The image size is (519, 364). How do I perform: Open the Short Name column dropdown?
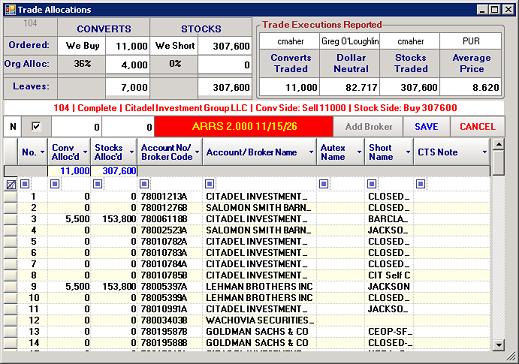pos(408,152)
